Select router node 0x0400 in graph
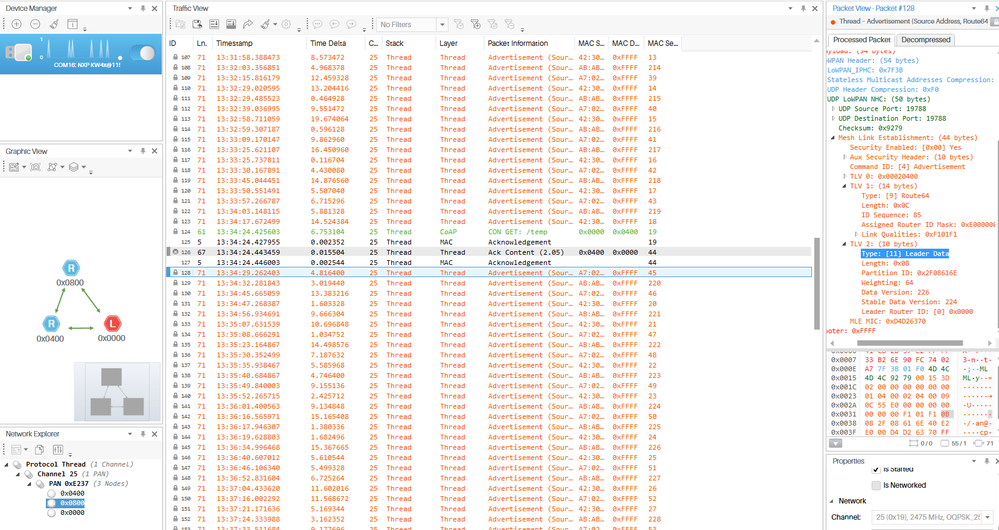Viewport: 999px width, 530px height. point(49,324)
